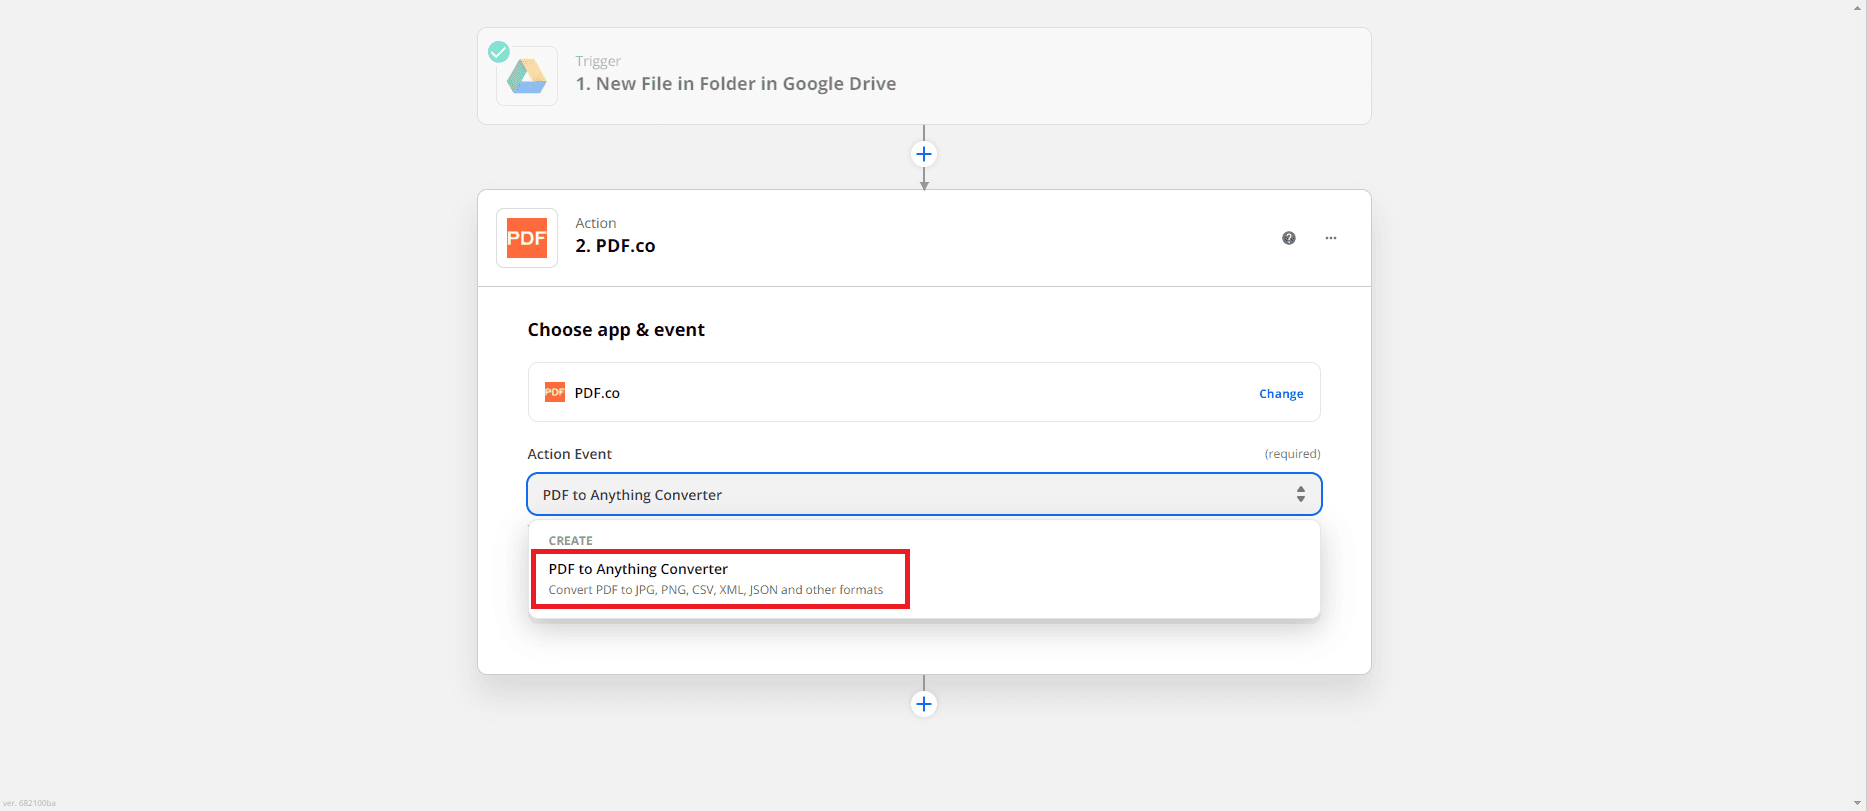This screenshot has width=1867, height=811.
Task: Open the three-dot more options menu
Action: [x=1331, y=238]
